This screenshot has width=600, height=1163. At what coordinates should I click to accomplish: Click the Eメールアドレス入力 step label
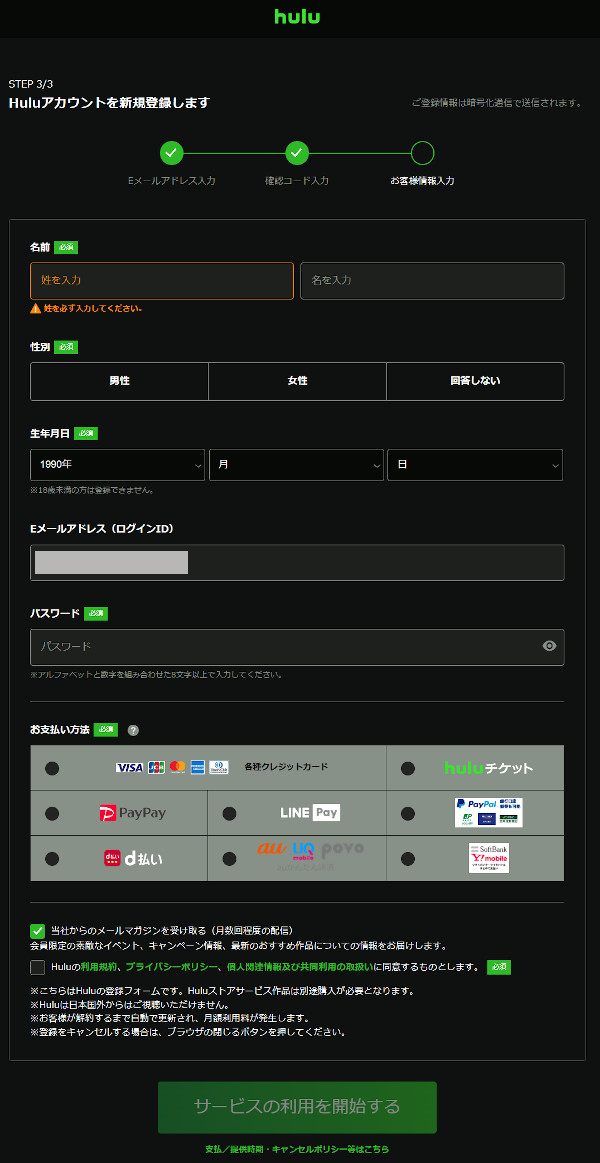(171, 180)
